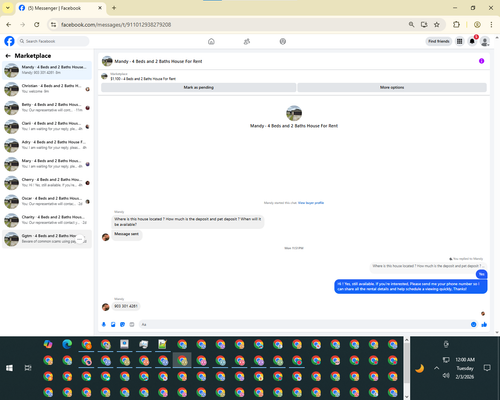Screen dimensions: 500x400
Task: Click the browser Back arrow
Action: click(x=9, y=24)
